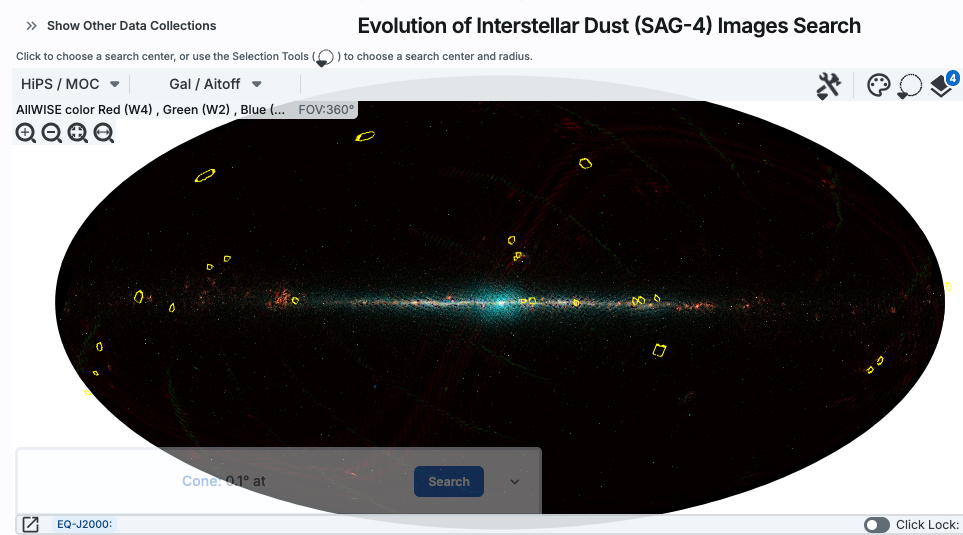Click the fill-width zoom icon
Screen dimensions: 963x535
[x=103, y=133]
